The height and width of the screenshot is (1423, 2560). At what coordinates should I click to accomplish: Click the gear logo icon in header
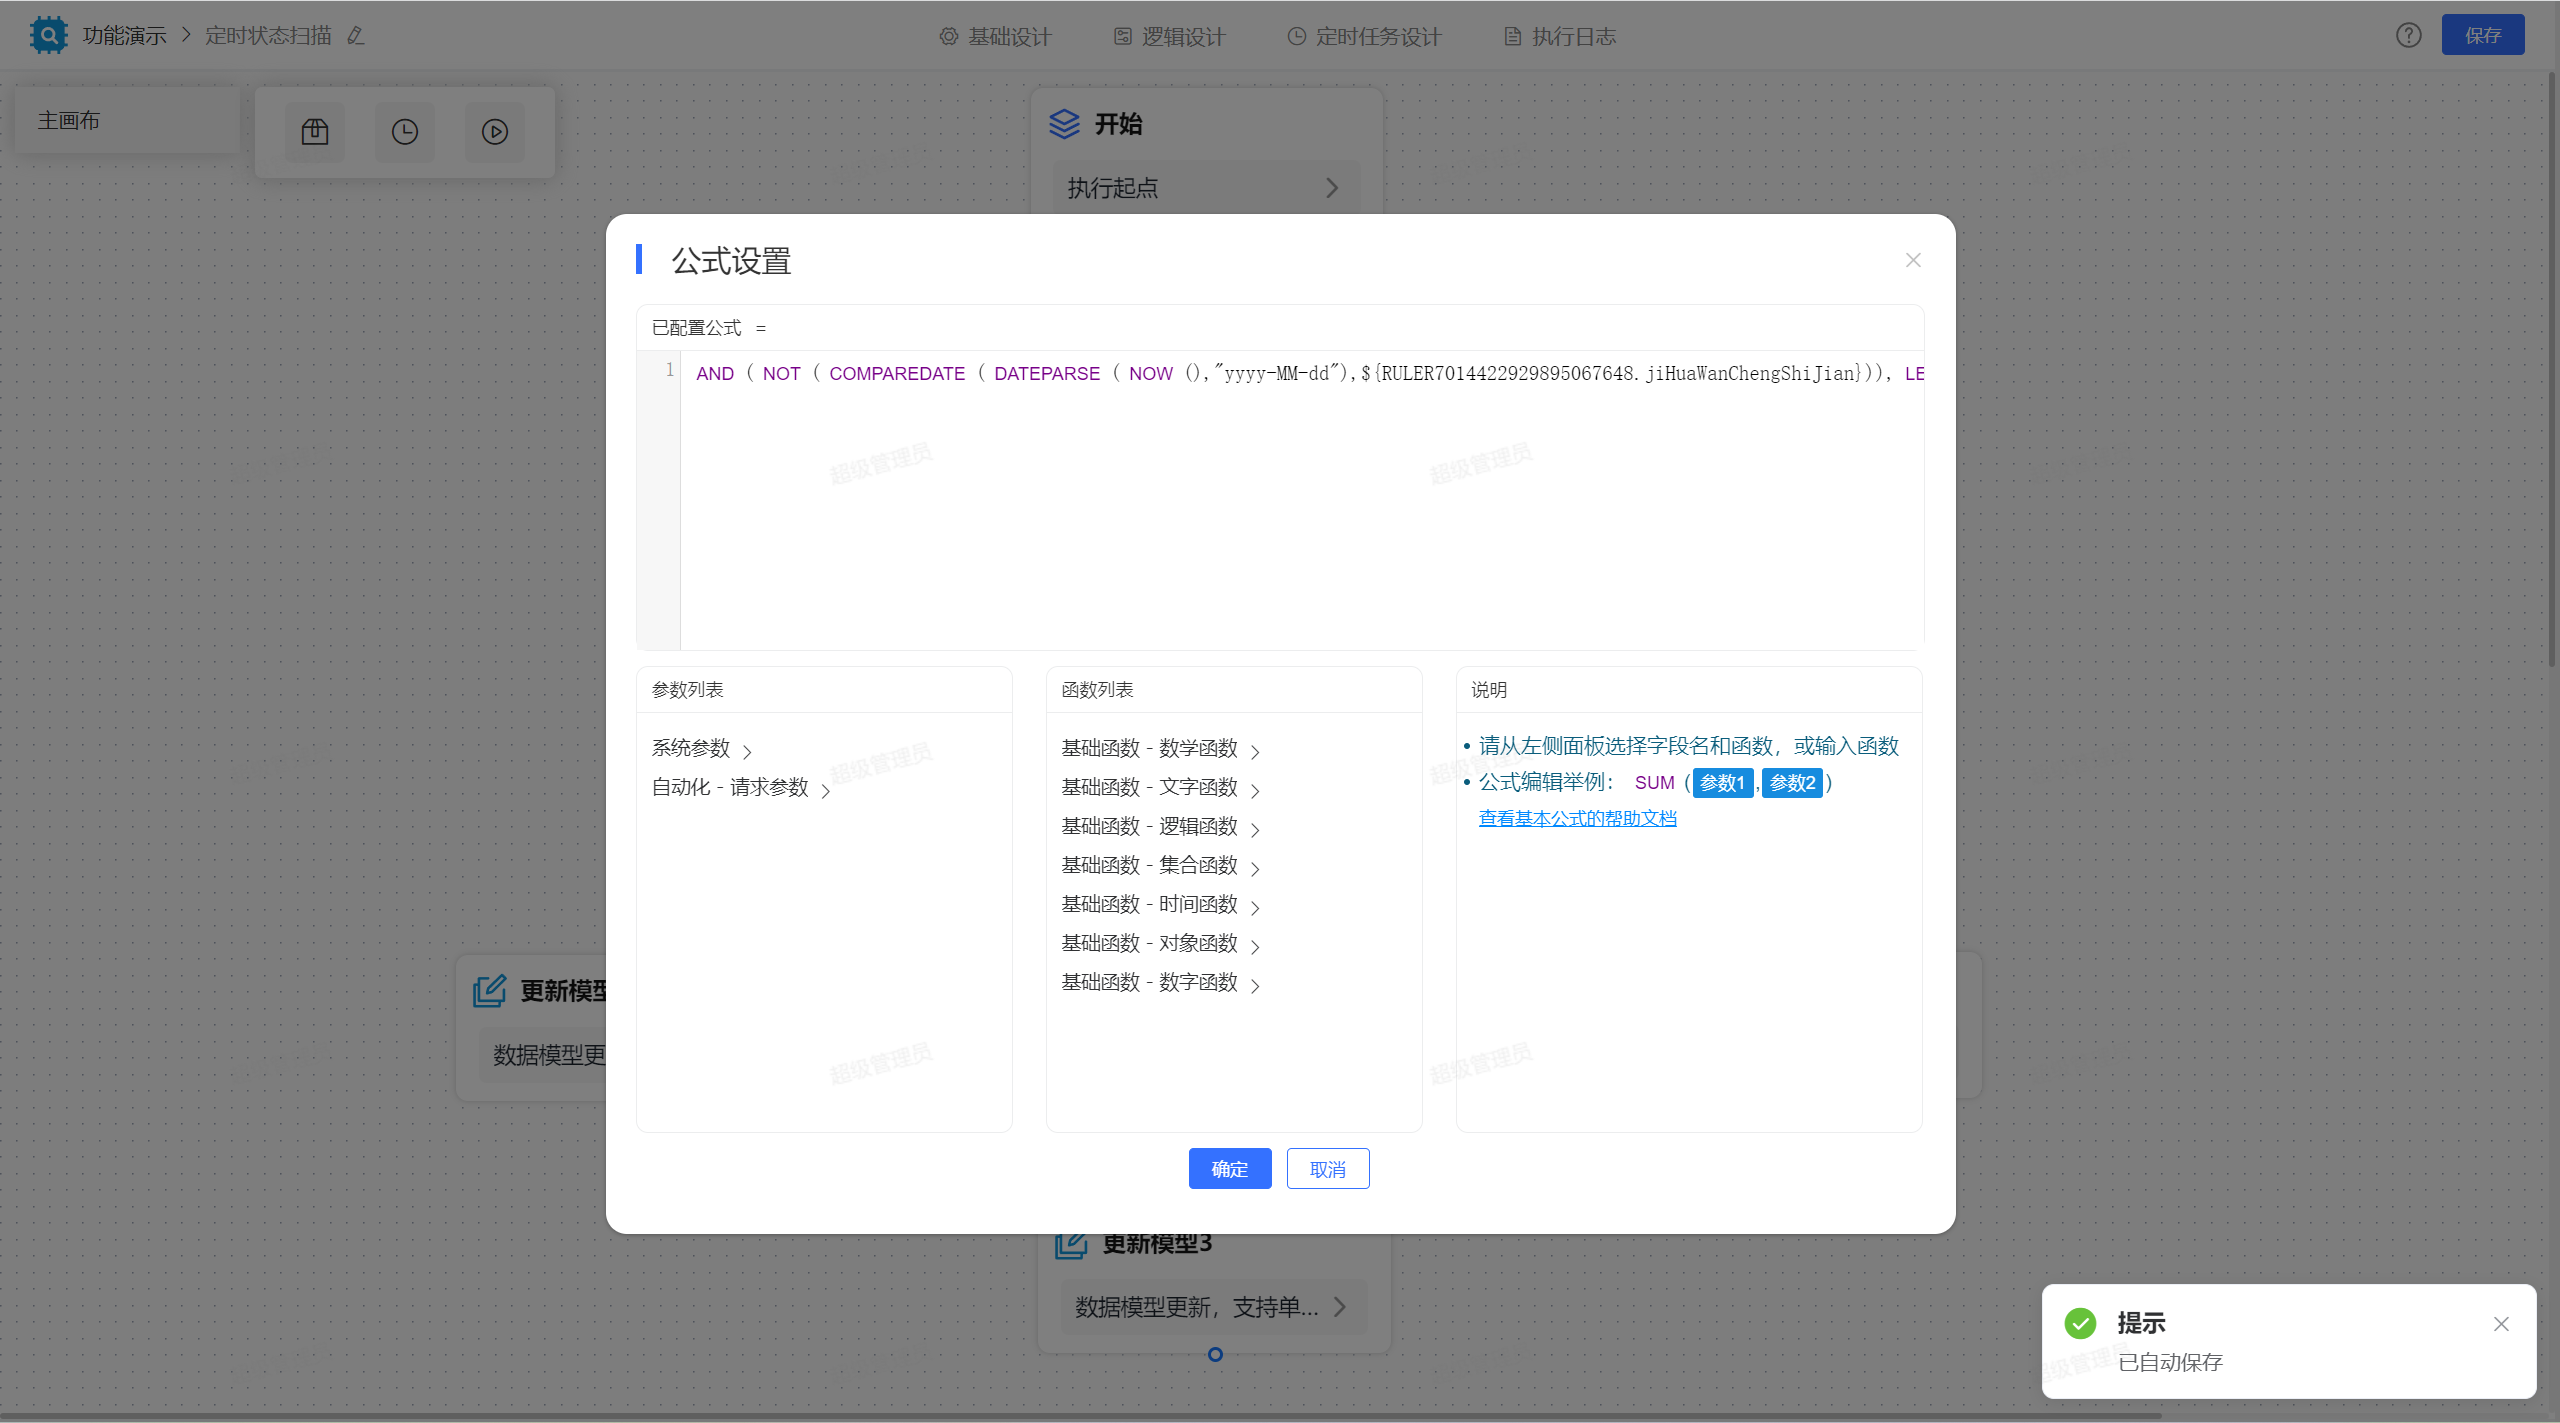48,35
